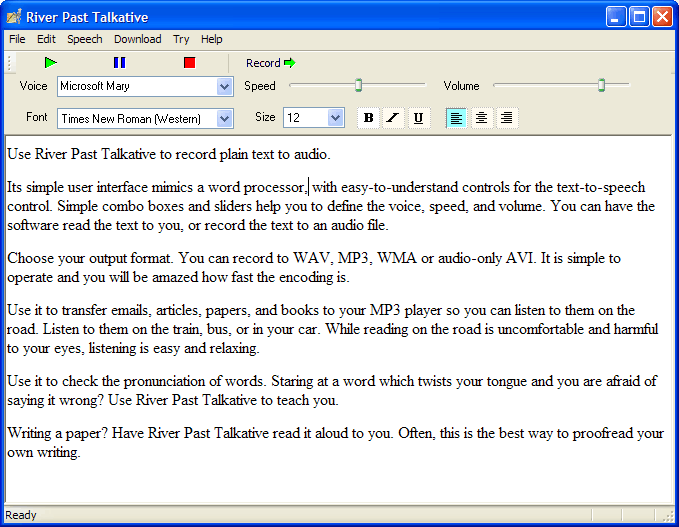Start speech with the green play button

coord(51,63)
